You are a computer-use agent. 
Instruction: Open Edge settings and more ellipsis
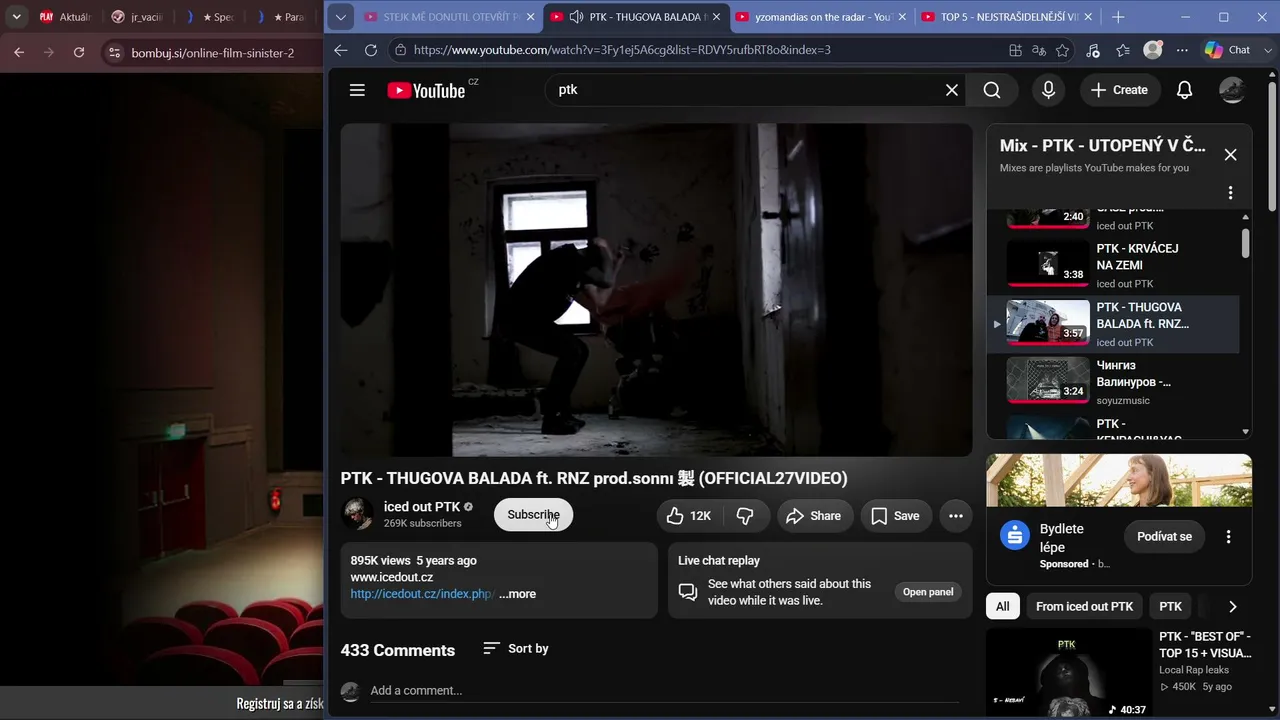[x=1182, y=50]
